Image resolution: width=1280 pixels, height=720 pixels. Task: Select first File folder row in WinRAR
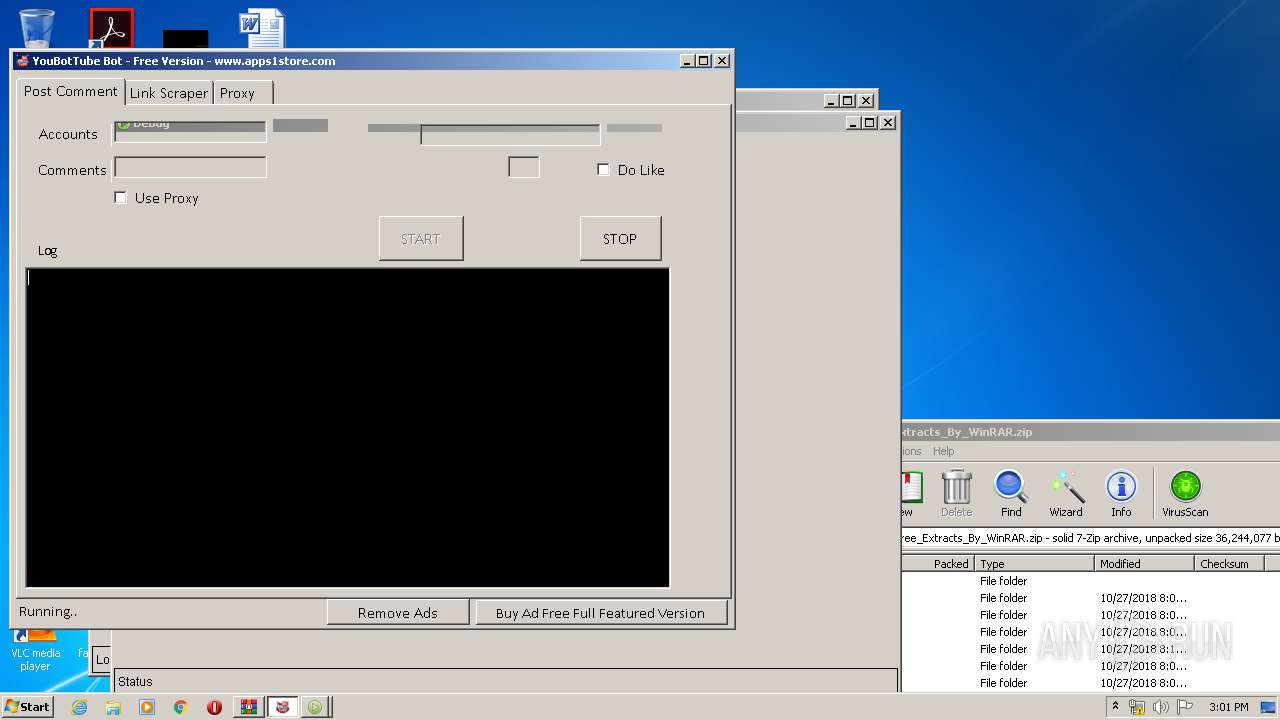click(x=1090, y=581)
